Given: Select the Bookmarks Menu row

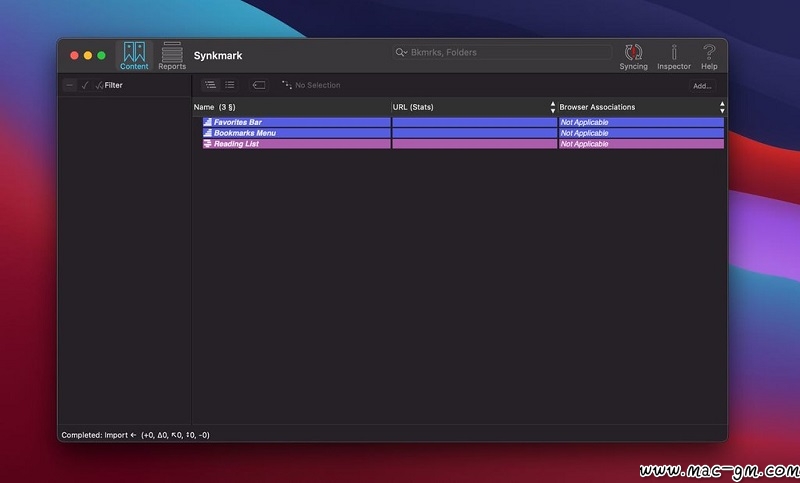Looking at the screenshot, I should pyautogui.click(x=463, y=133).
